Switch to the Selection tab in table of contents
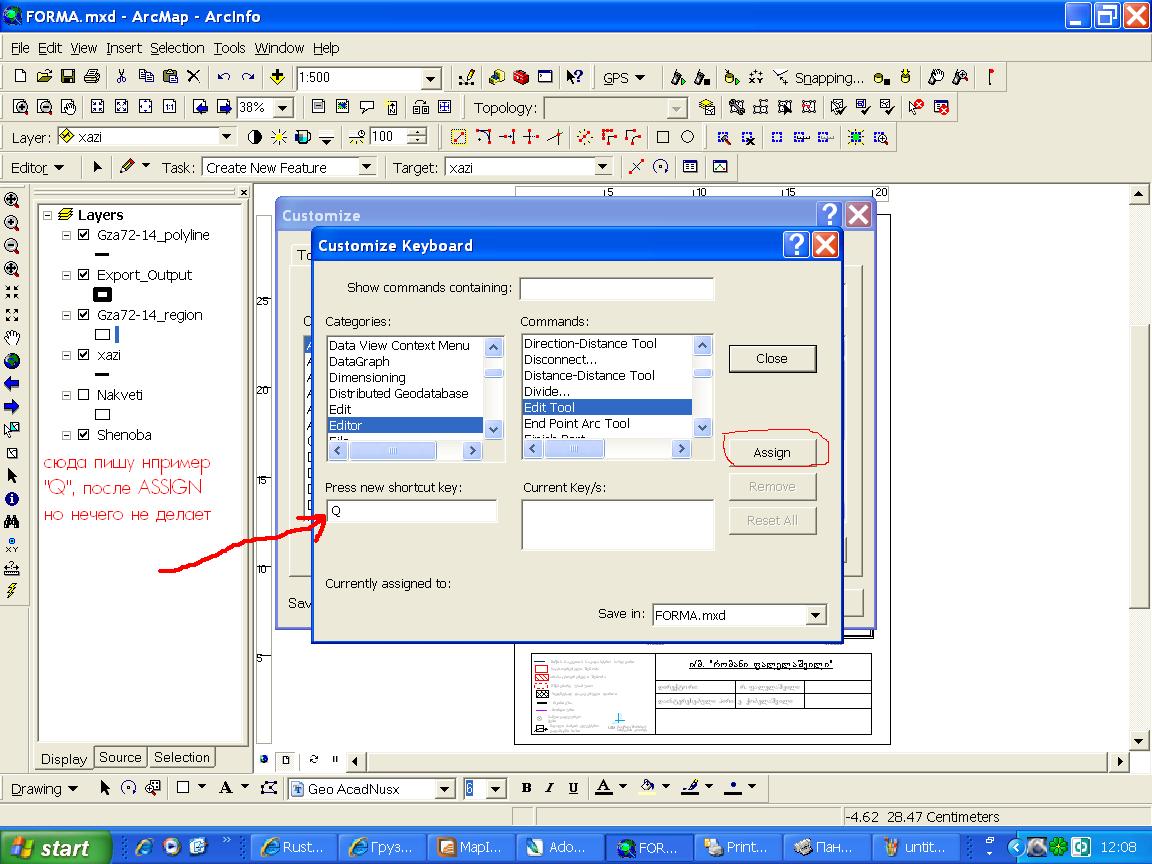The height and width of the screenshot is (864, 1152). tap(181, 757)
